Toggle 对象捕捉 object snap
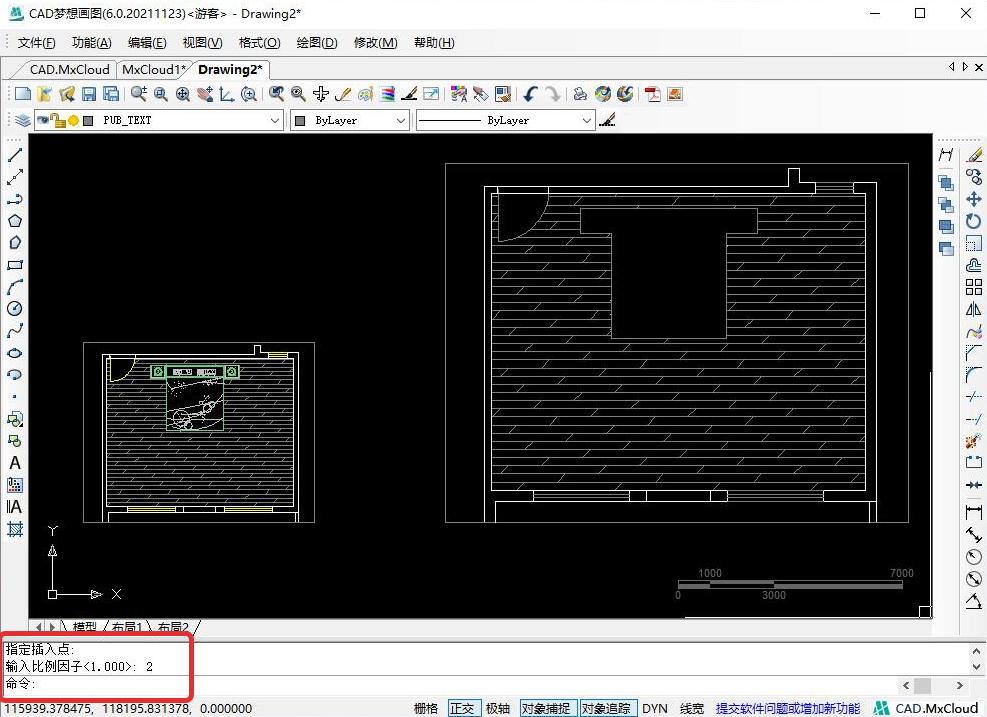Viewport: 987px width, 717px height. click(x=549, y=708)
